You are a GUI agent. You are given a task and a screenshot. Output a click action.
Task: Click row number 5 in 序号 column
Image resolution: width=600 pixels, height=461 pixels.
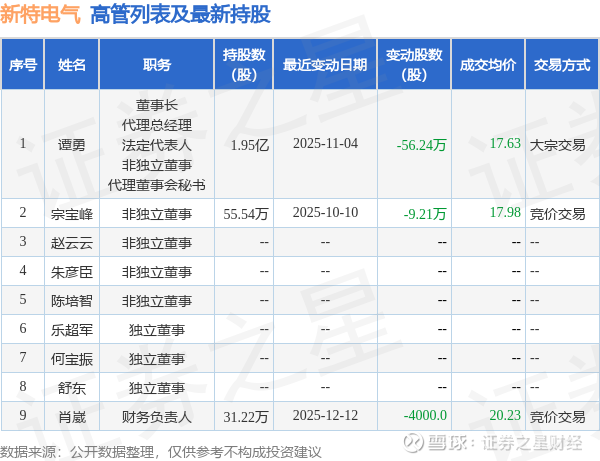click(23, 299)
